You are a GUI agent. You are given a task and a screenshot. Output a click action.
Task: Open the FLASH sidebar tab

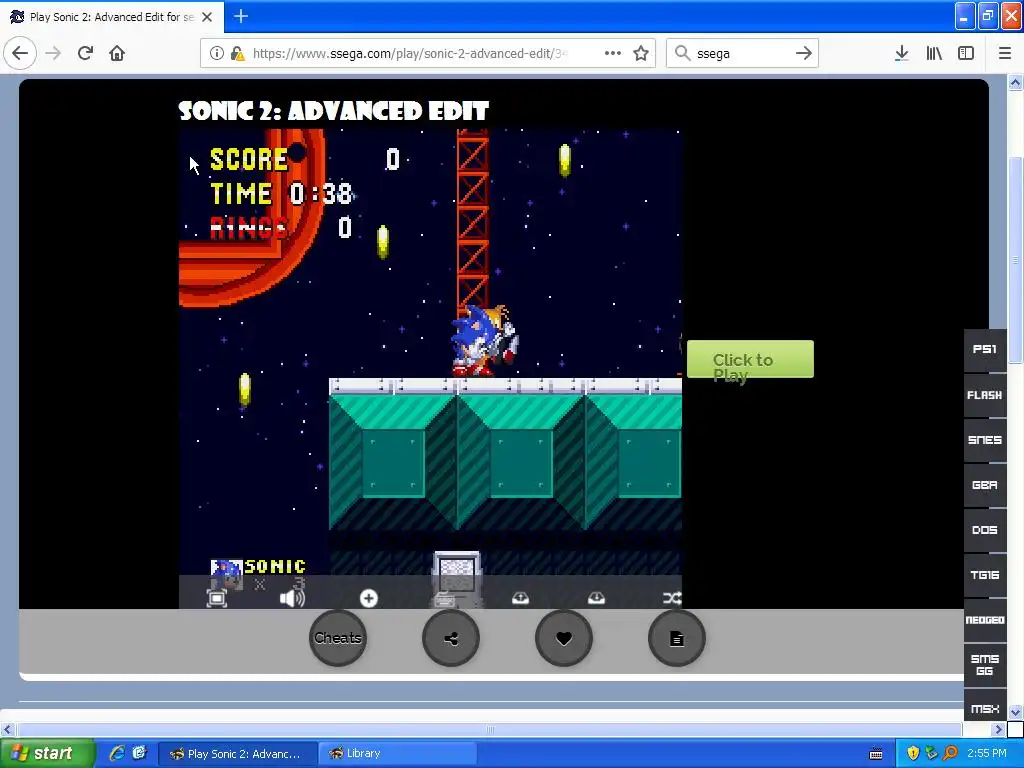[985, 395]
